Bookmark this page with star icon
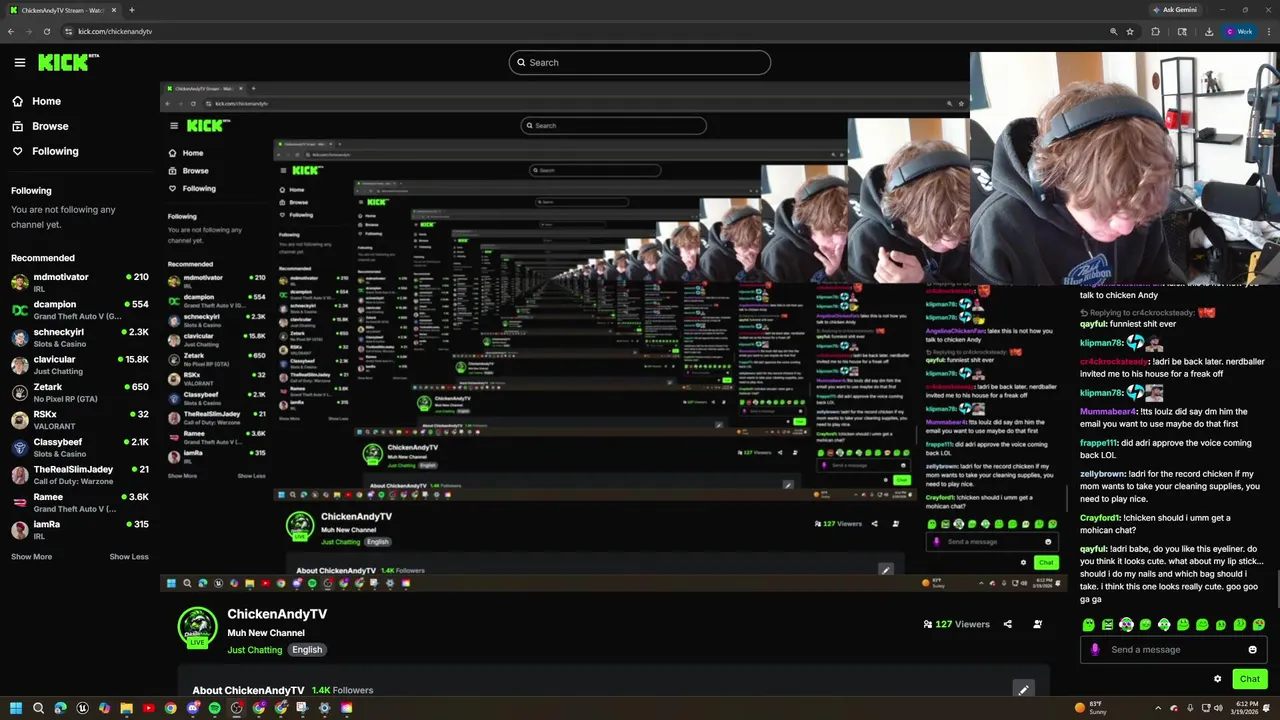The height and width of the screenshot is (720, 1280). (x=1130, y=31)
